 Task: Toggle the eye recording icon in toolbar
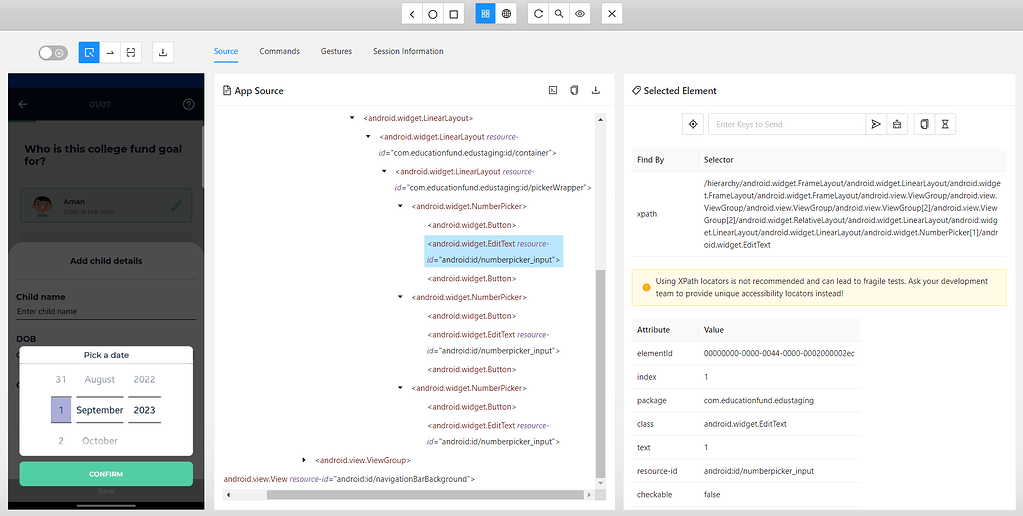click(580, 14)
